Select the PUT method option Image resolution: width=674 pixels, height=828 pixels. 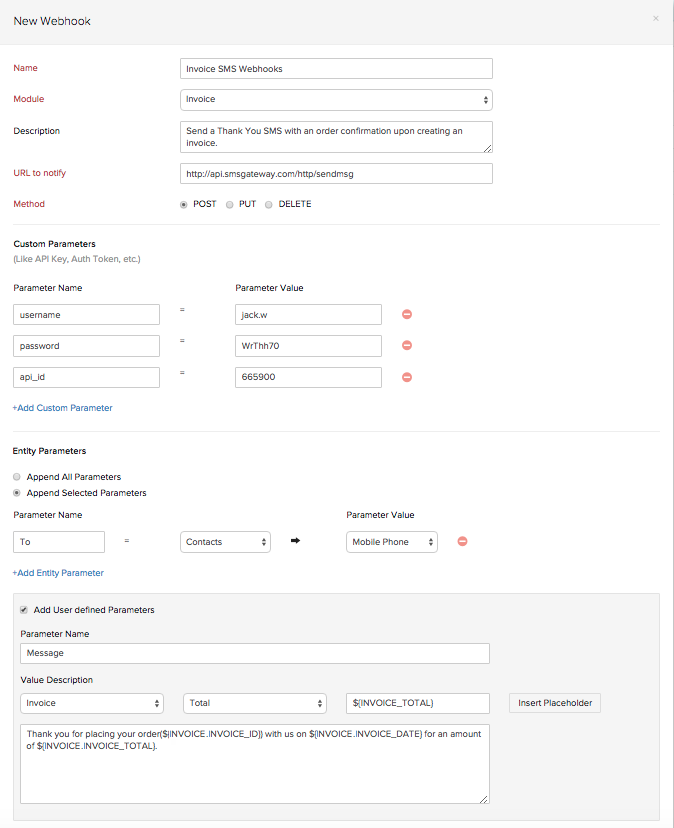point(229,204)
